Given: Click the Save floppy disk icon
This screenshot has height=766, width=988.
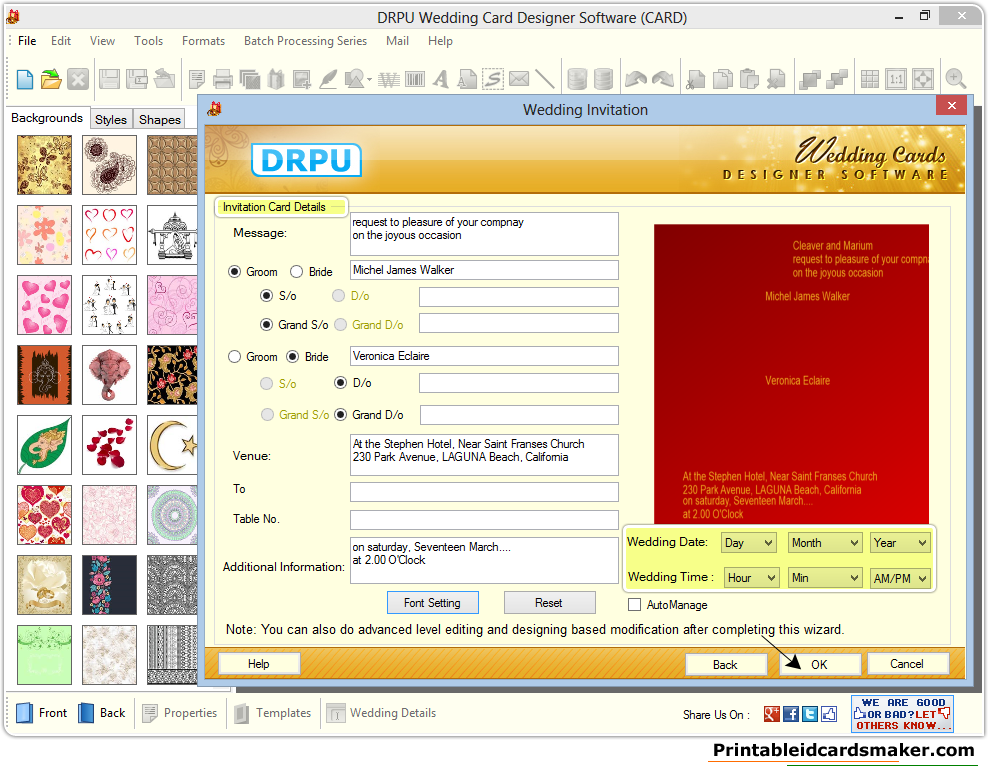Looking at the screenshot, I should click(109, 79).
